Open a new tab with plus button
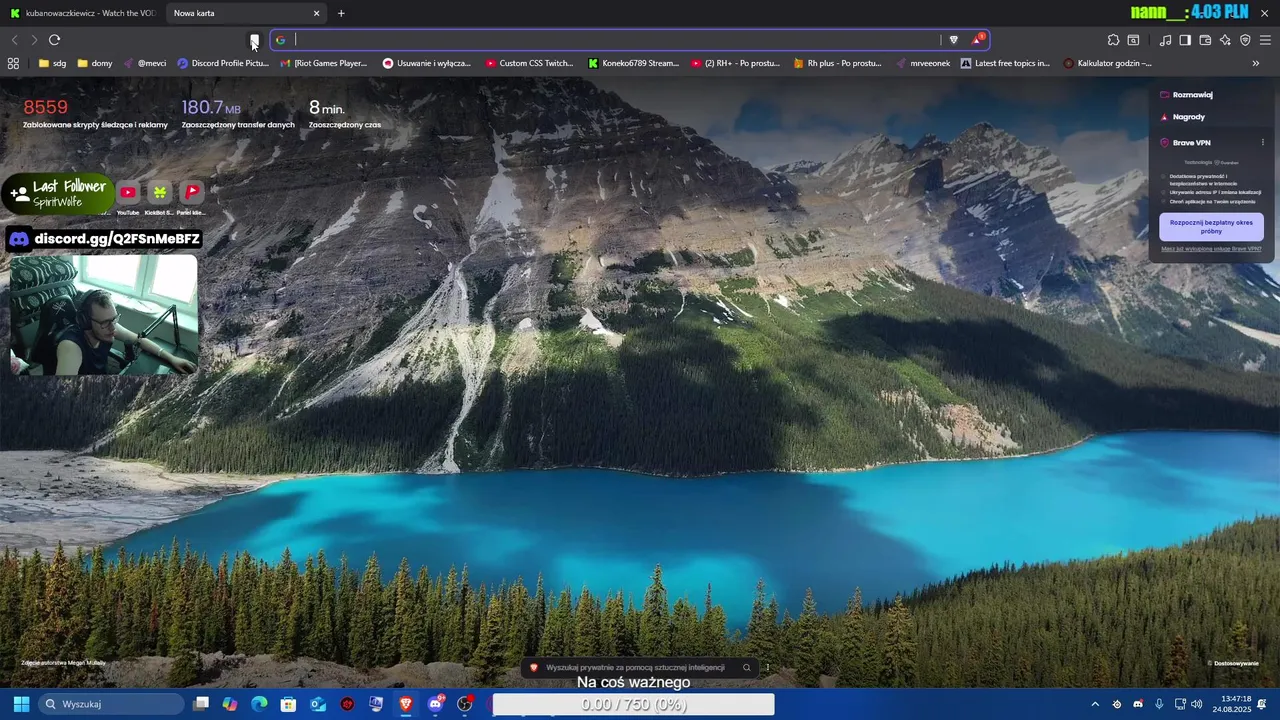 click(341, 13)
